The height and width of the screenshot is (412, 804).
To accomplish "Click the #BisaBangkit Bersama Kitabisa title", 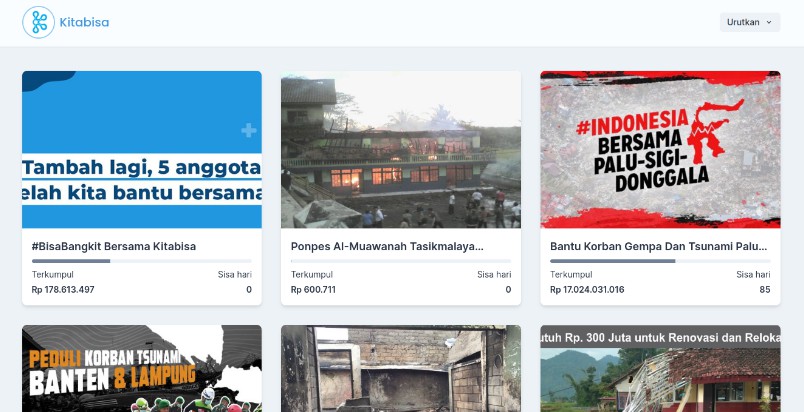I will click(x=114, y=246).
